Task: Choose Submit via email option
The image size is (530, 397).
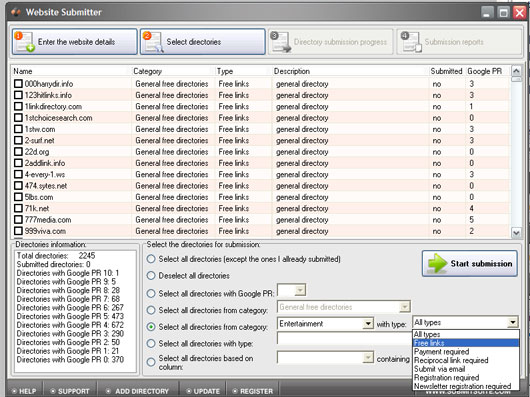Action: (x=466, y=369)
